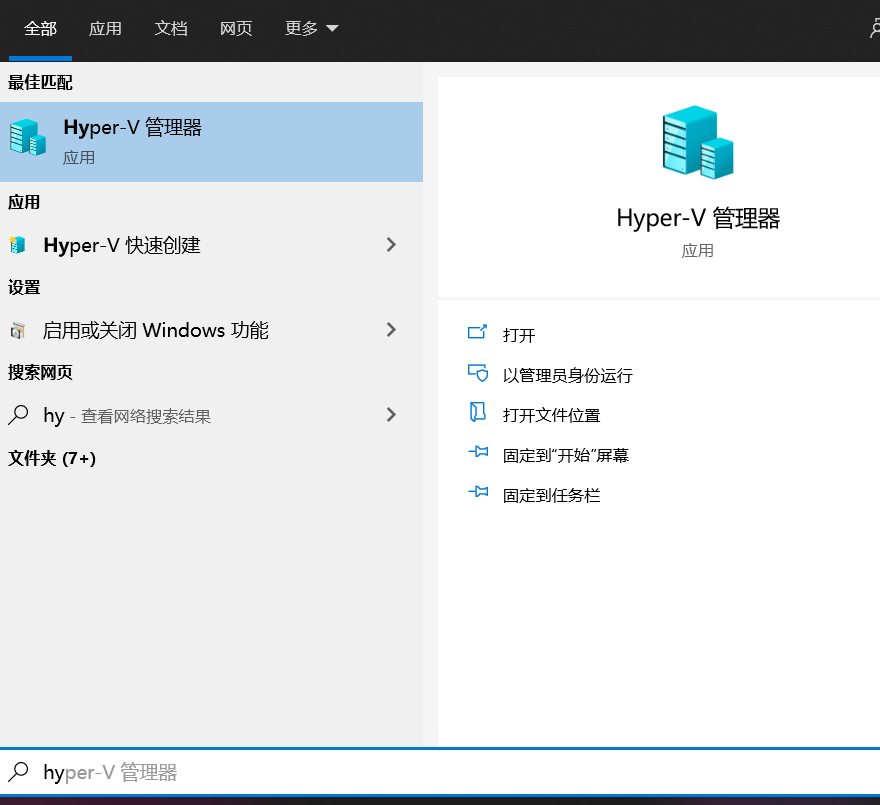
Task: Click the large Hyper-V 管理器 logo in preview pane
Action: [x=698, y=140]
